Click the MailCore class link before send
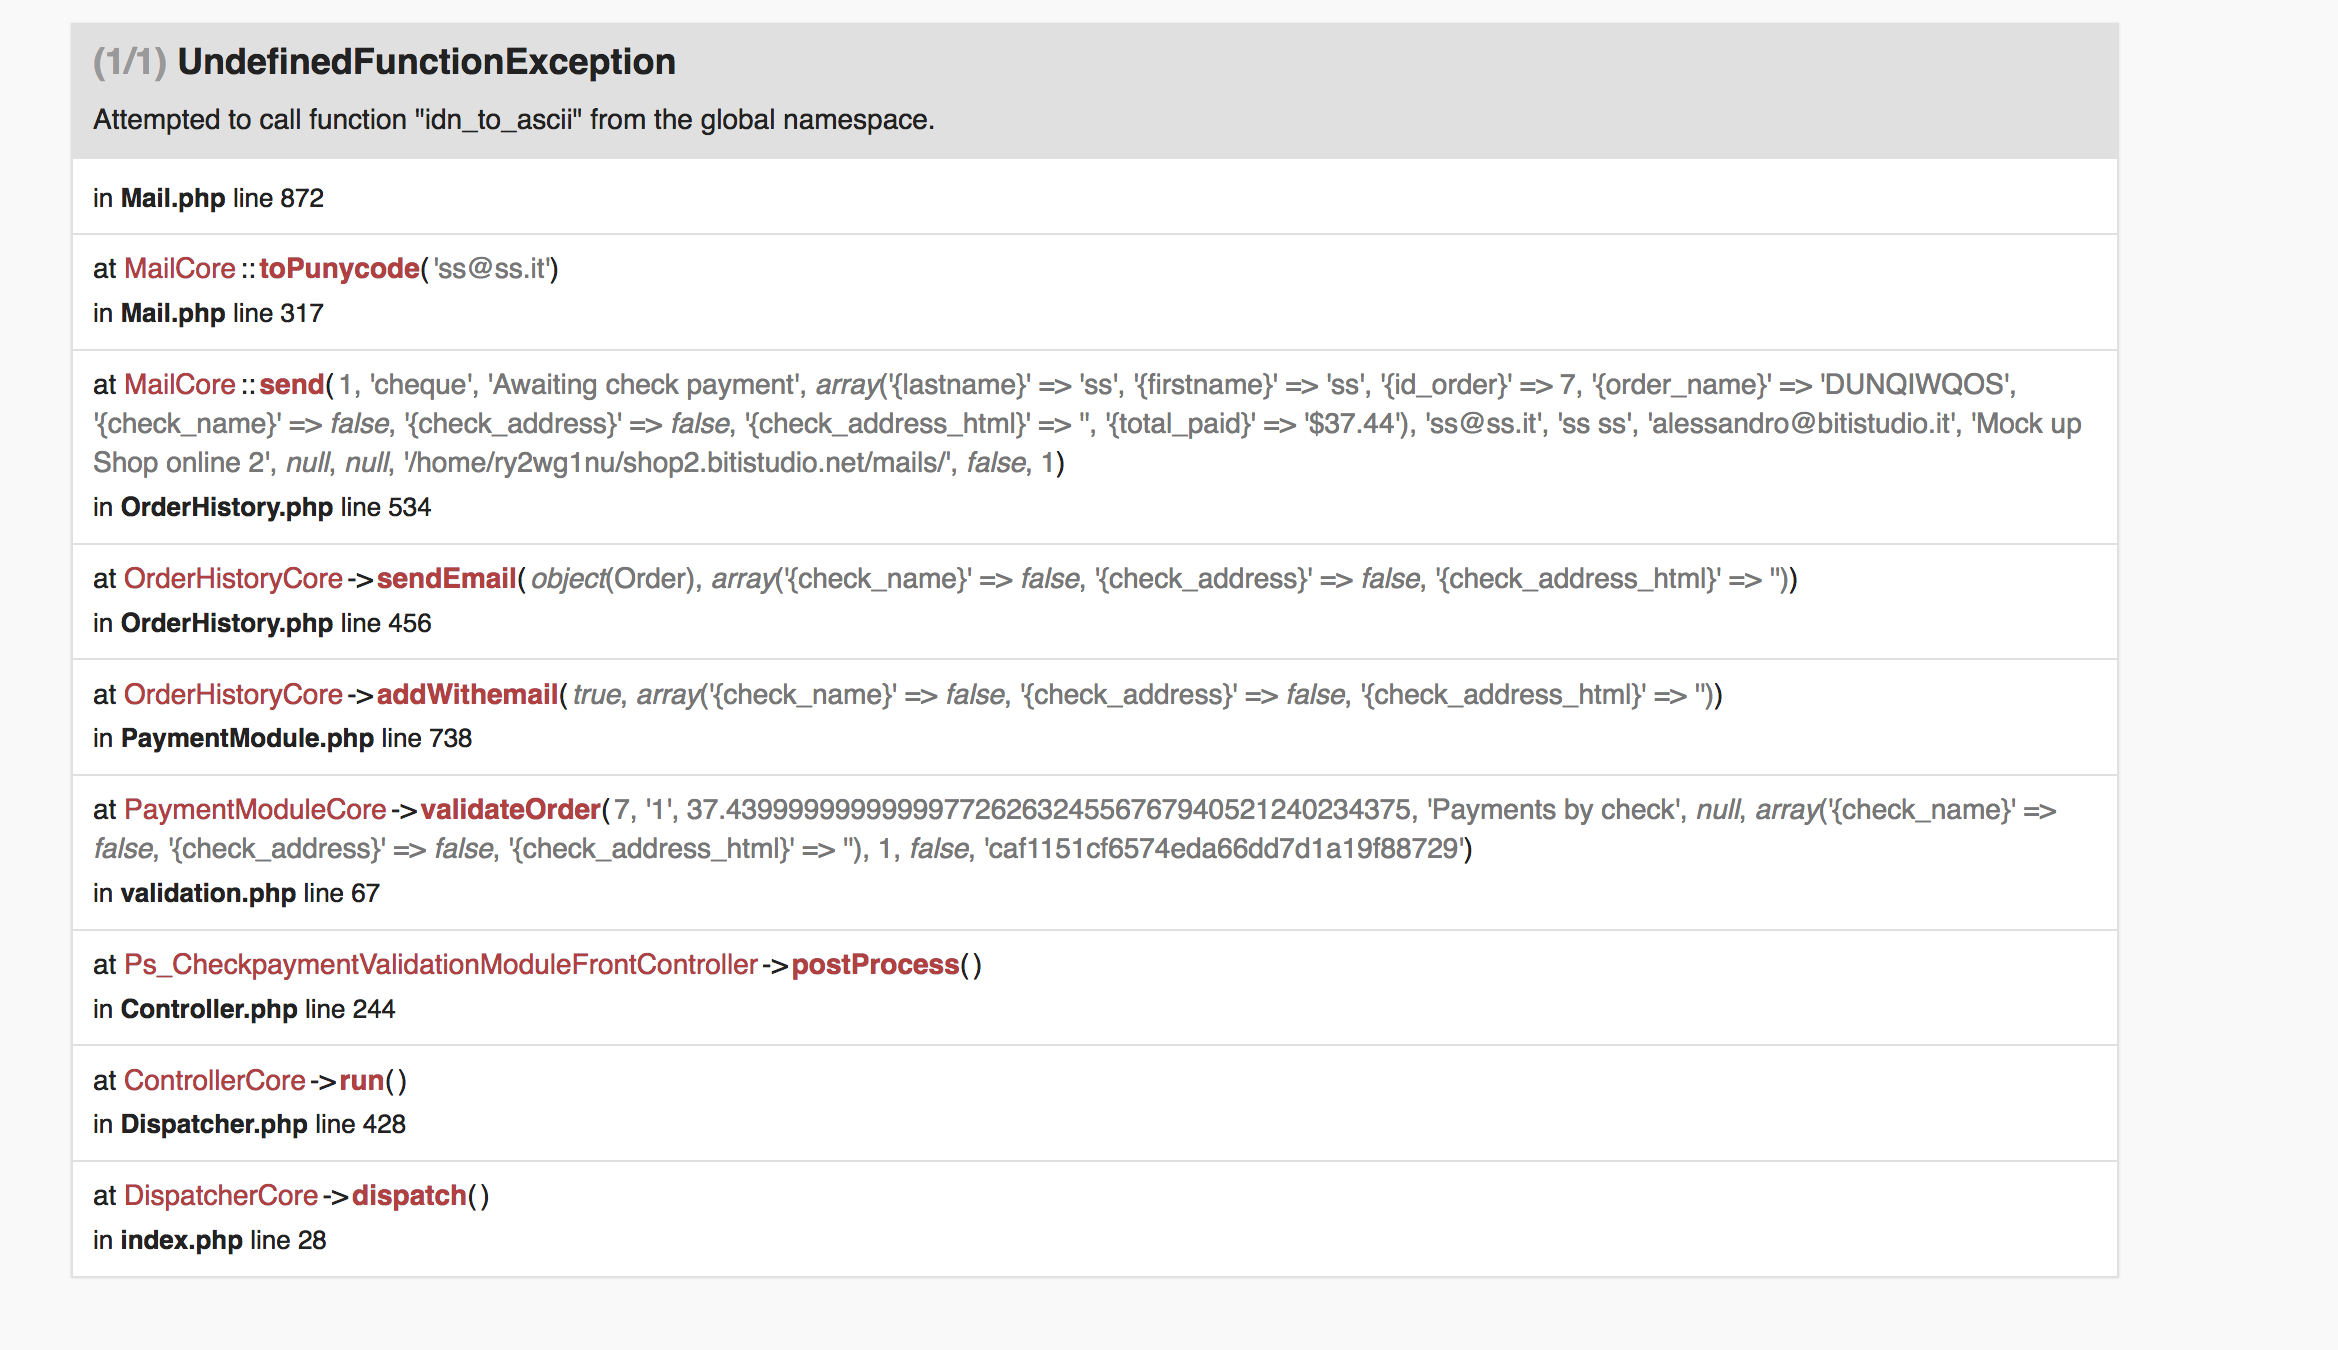2338x1350 pixels. [179, 385]
